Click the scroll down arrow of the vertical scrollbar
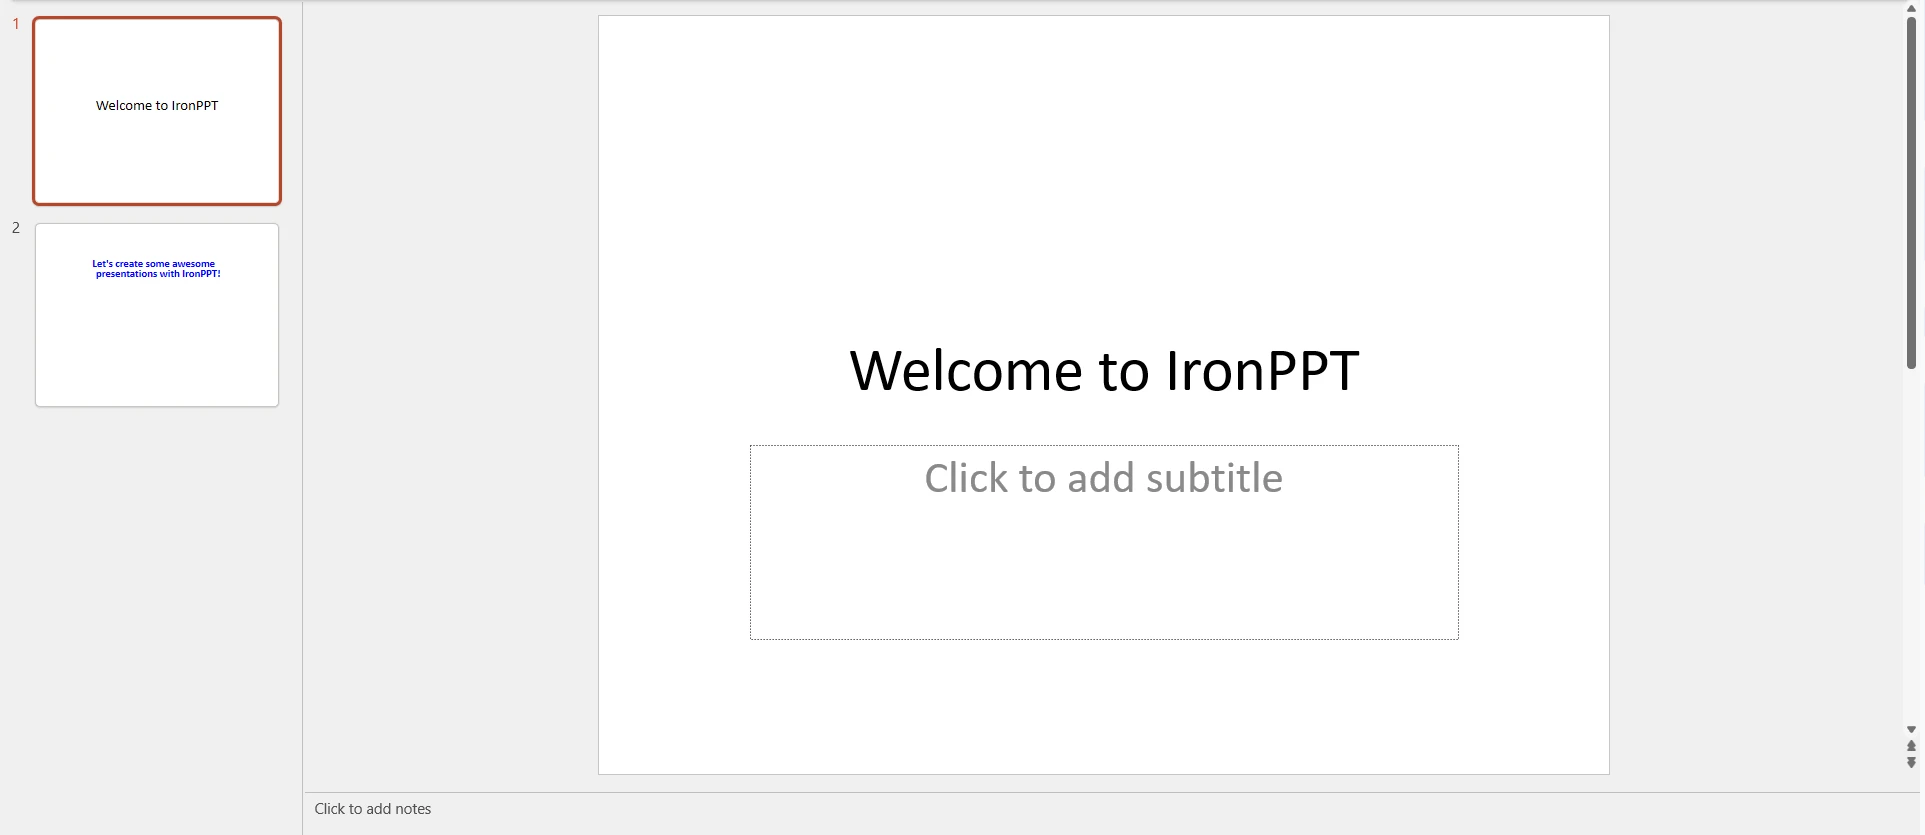Viewport: 1925px width, 835px height. [1911, 730]
